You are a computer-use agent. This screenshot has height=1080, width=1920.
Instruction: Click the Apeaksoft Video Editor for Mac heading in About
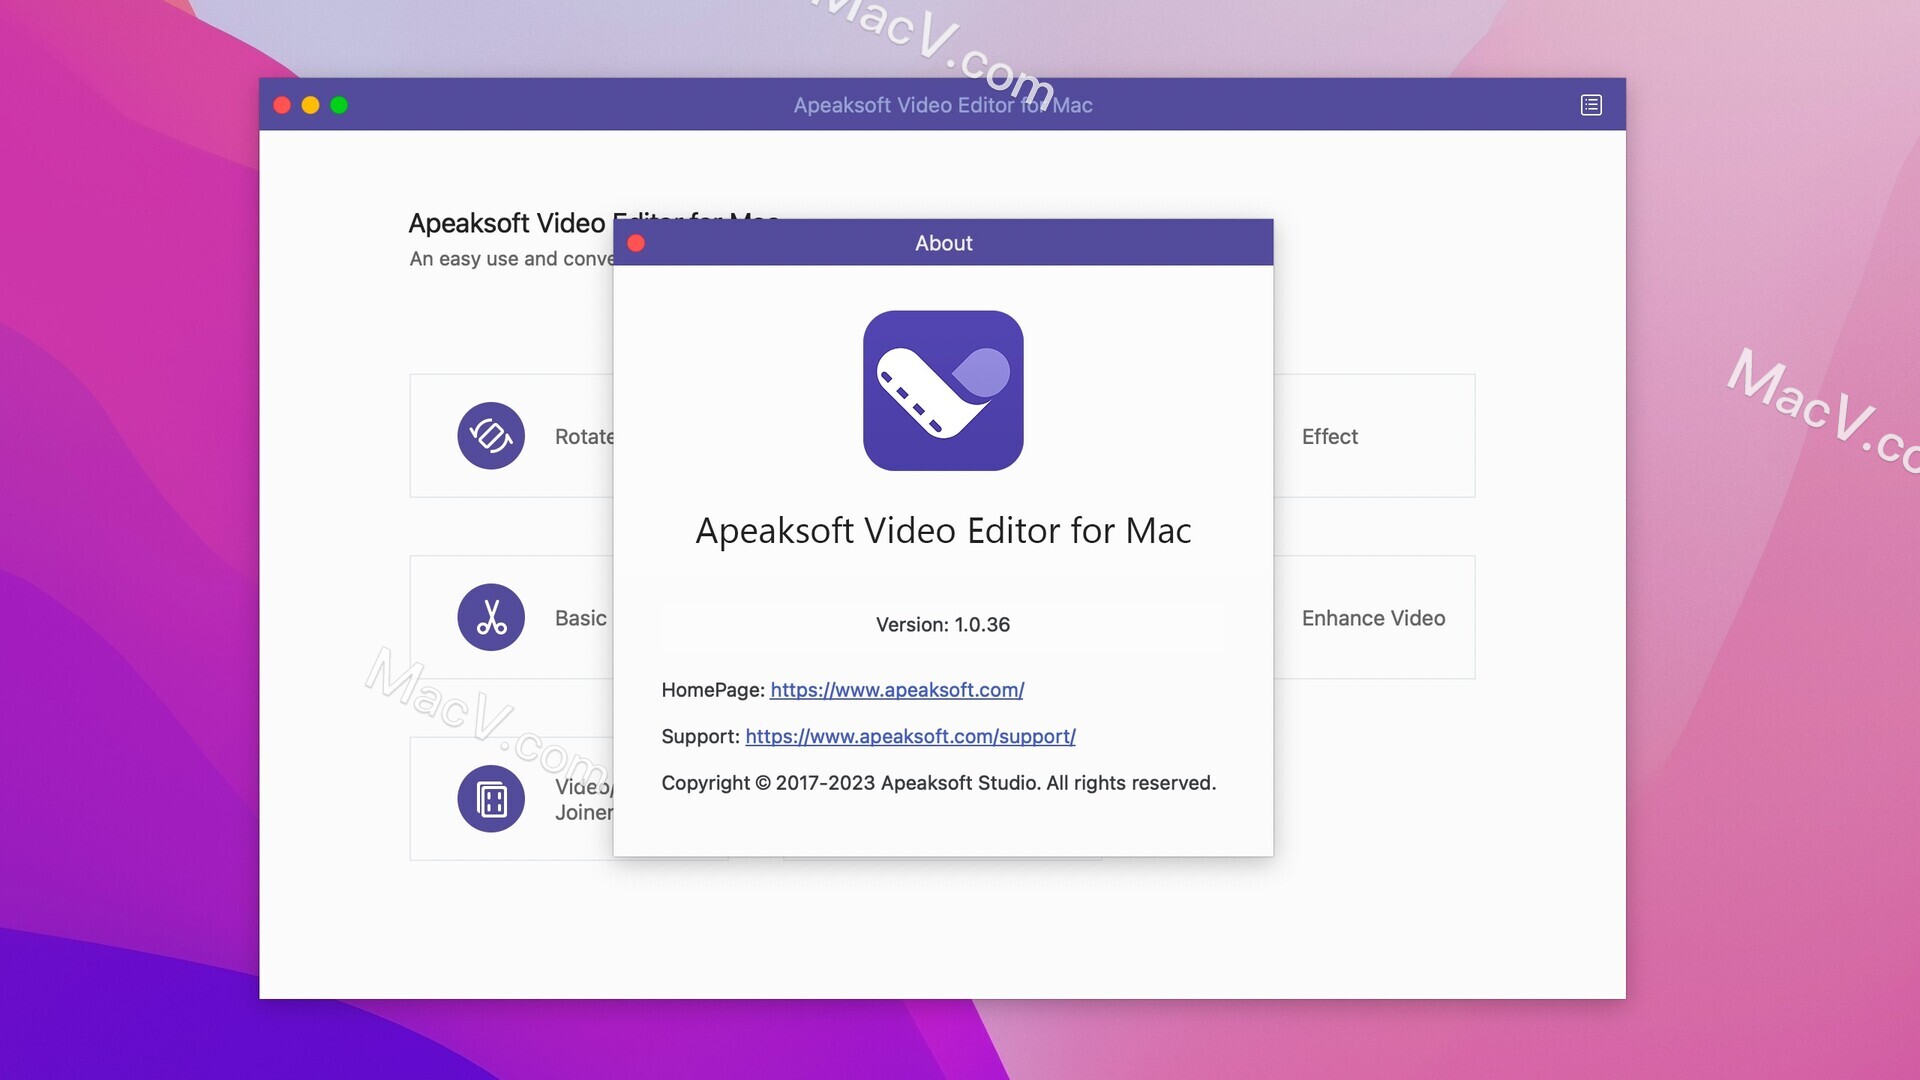pos(943,530)
